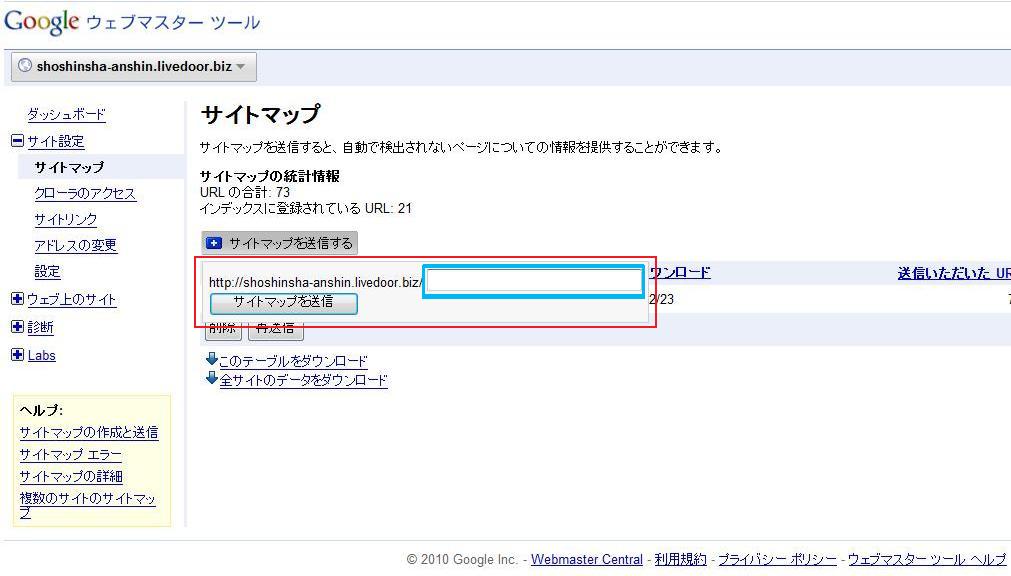Collapse the サイト設定 section via minus icon
Viewport: 1011px width, 576px height.
click(17, 140)
